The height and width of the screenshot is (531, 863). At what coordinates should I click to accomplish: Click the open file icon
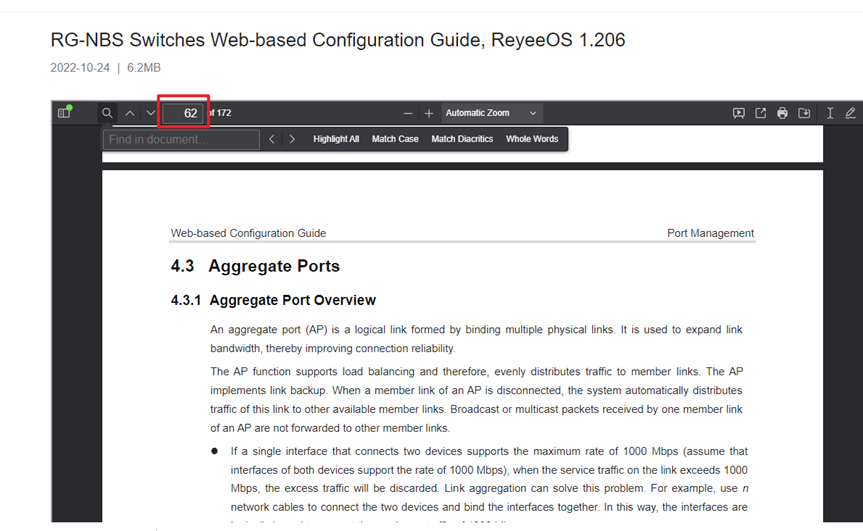[760, 113]
